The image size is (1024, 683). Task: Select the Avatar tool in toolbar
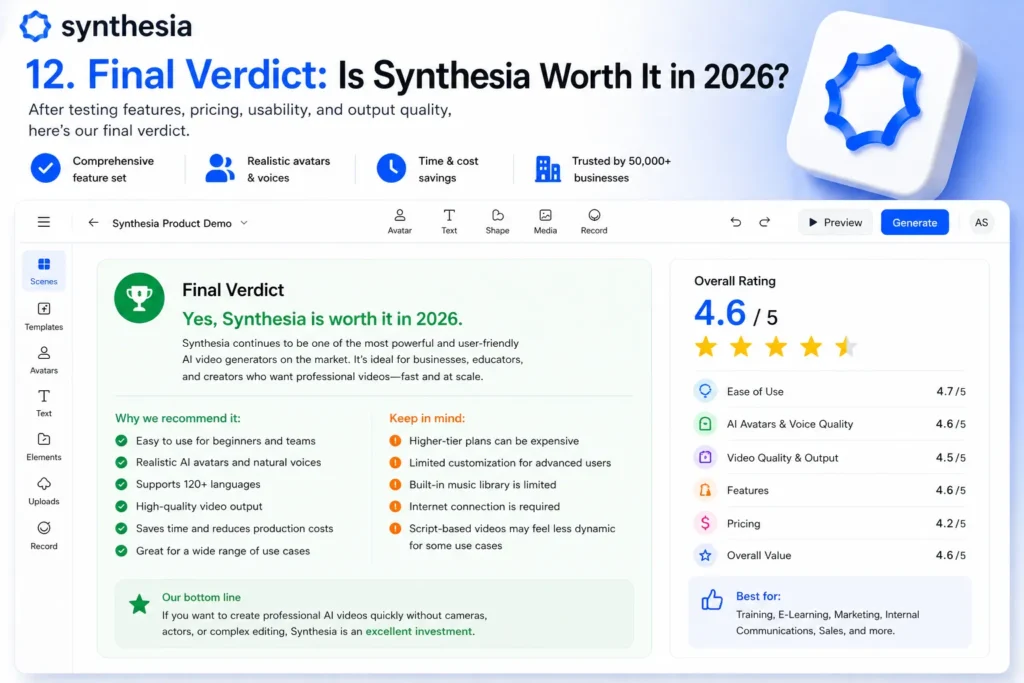(x=400, y=221)
